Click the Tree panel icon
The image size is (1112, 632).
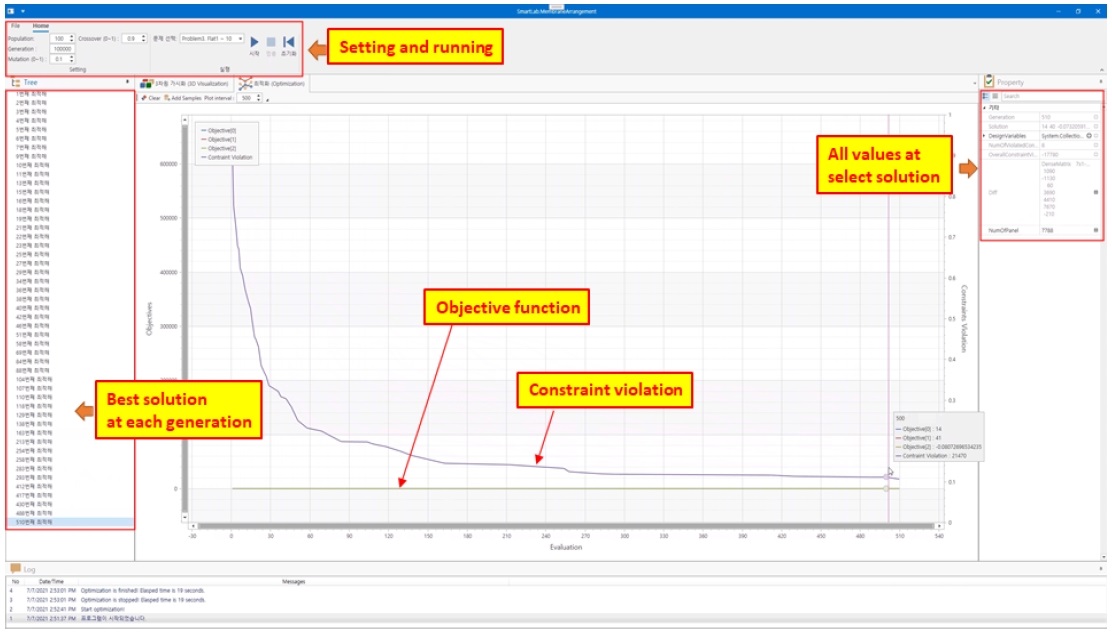pyautogui.click(x=16, y=82)
